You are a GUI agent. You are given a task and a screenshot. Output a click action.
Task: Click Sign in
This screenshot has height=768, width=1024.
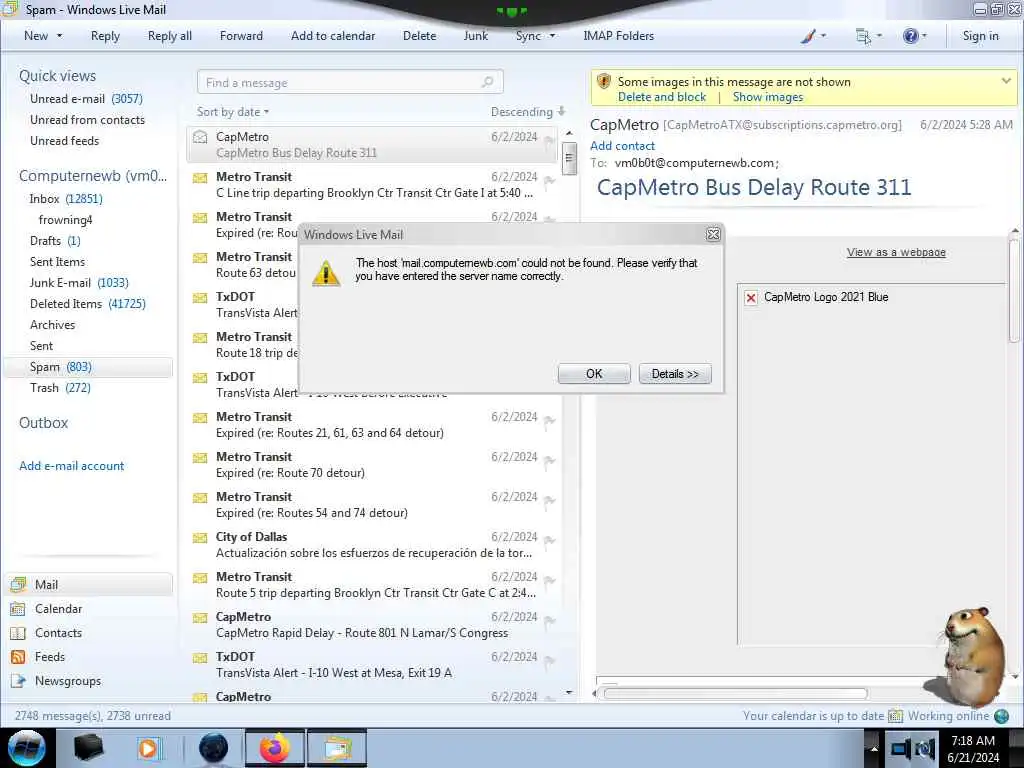pyautogui.click(x=980, y=36)
